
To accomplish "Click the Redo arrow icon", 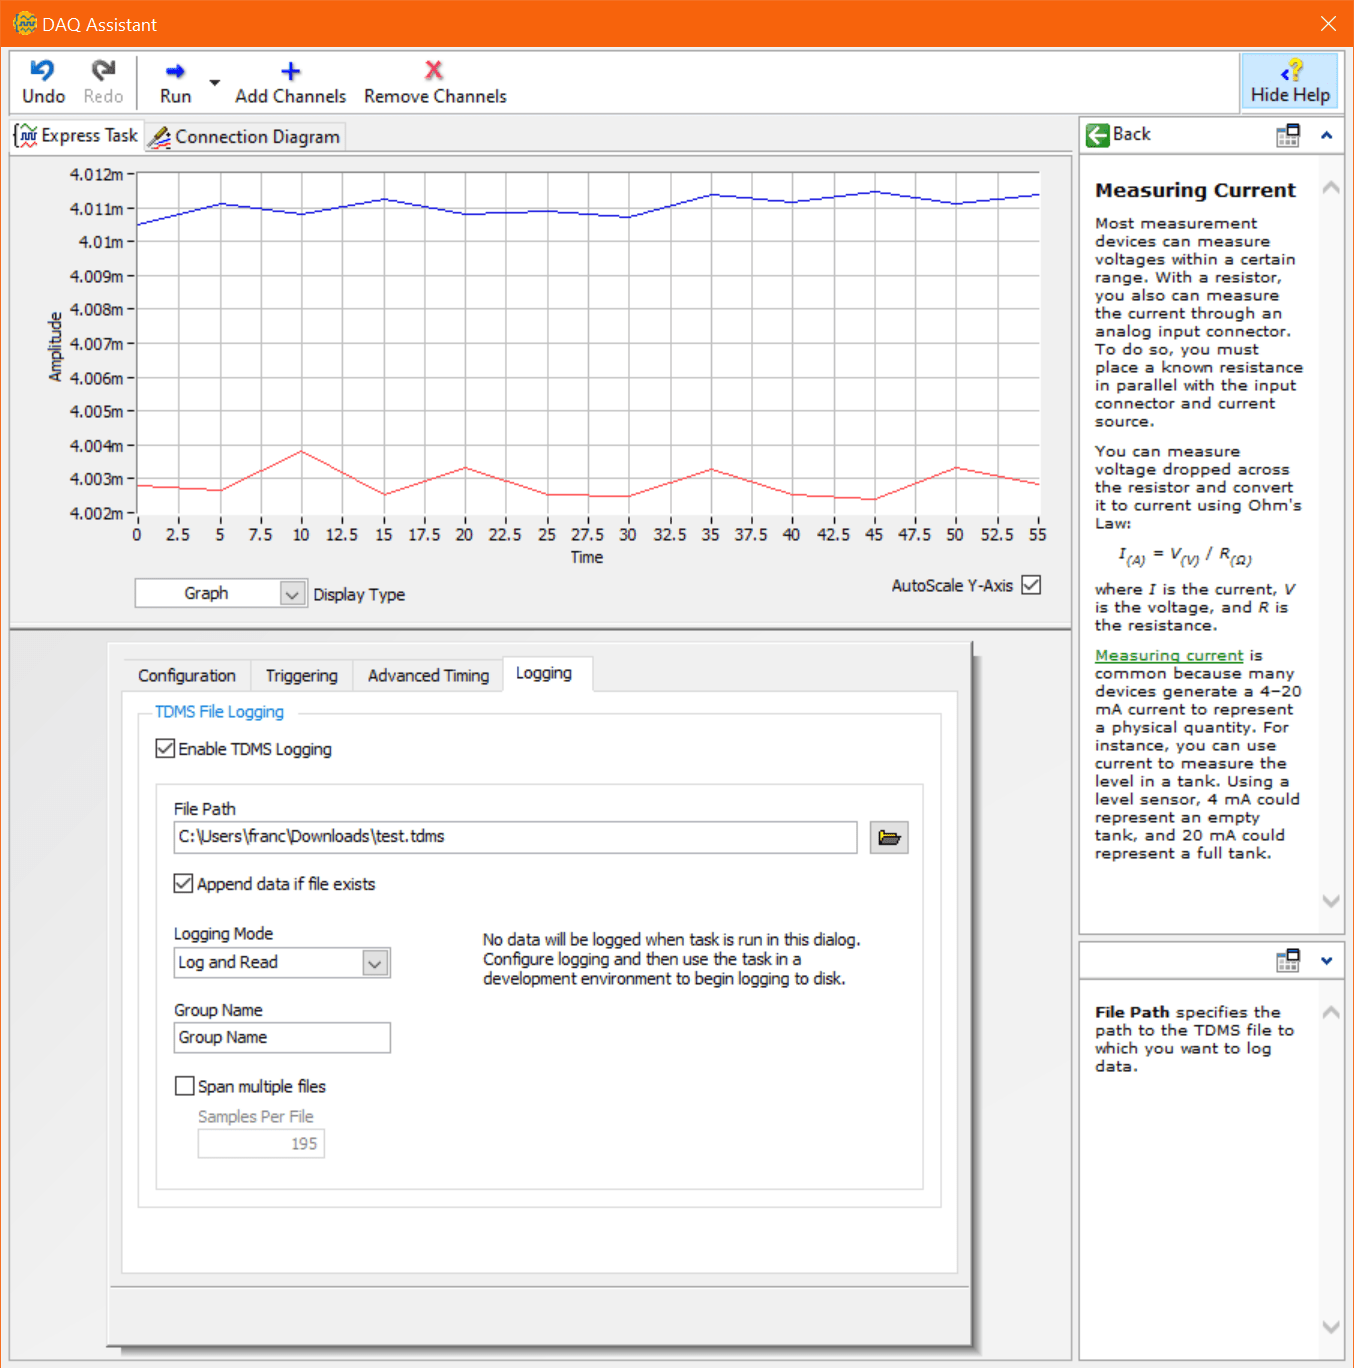I will [x=103, y=70].
